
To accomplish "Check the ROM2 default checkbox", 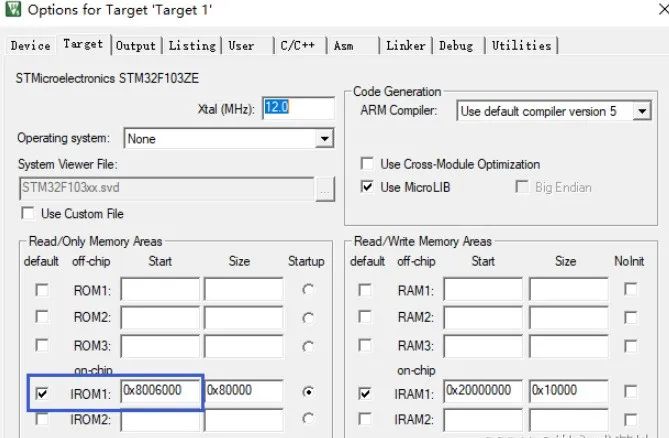I will coord(41,317).
